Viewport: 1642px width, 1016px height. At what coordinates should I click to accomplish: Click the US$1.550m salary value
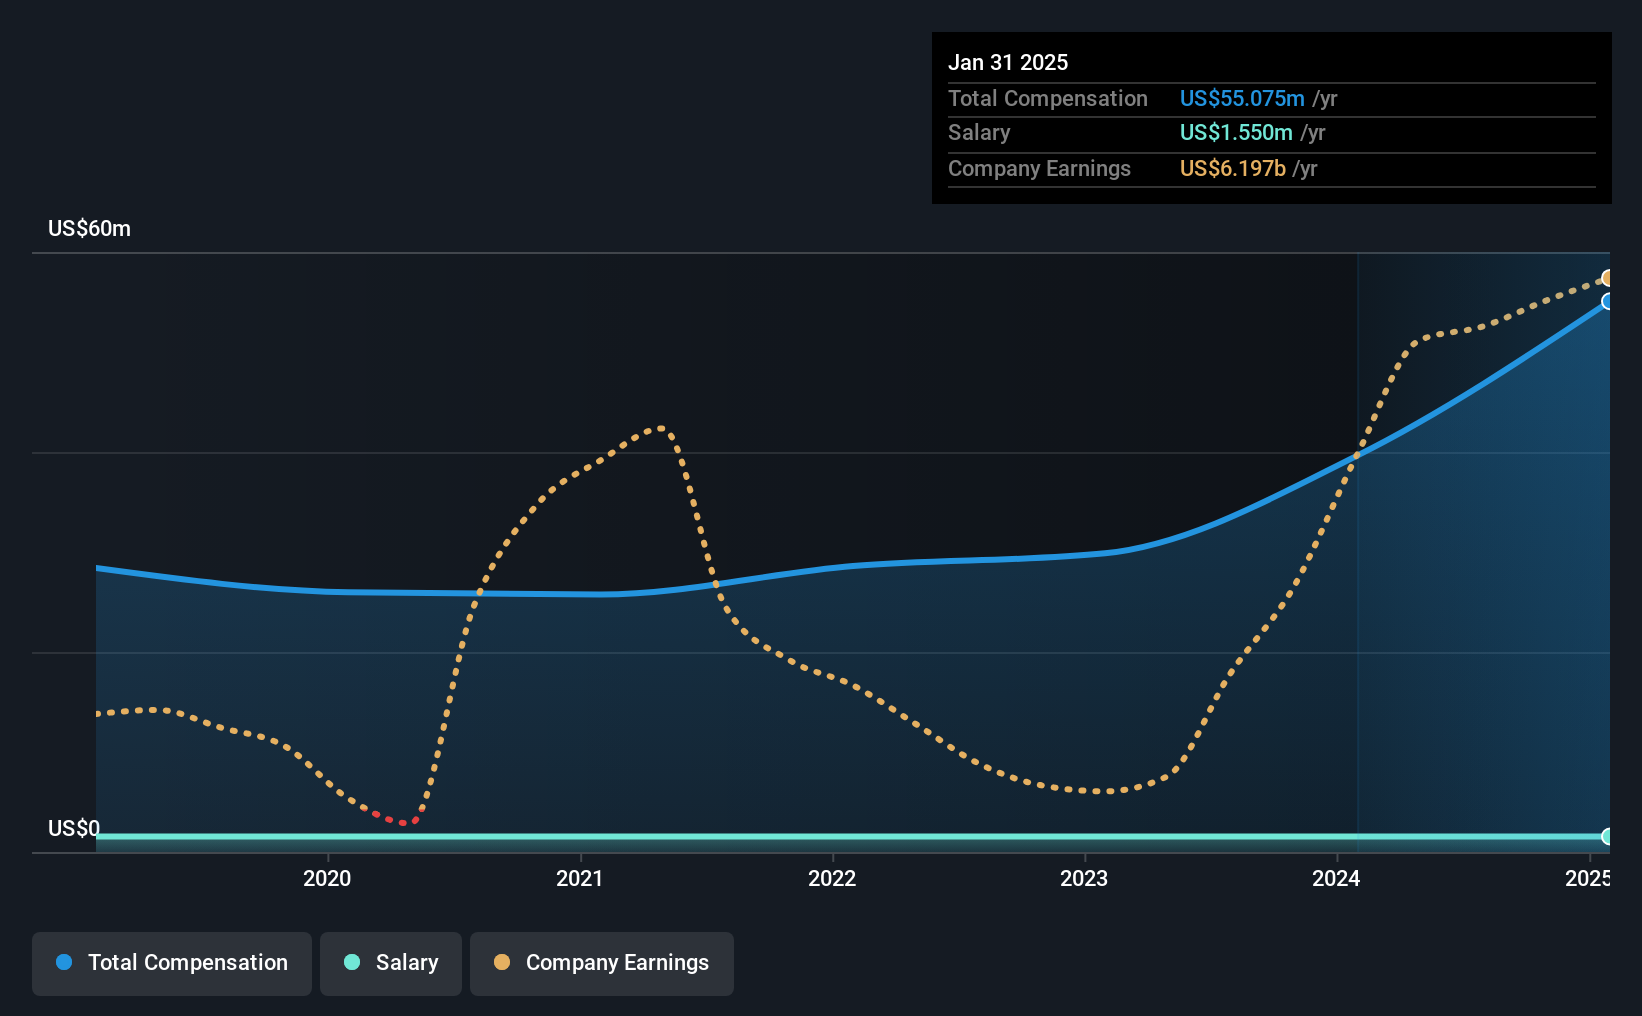coord(1236,132)
